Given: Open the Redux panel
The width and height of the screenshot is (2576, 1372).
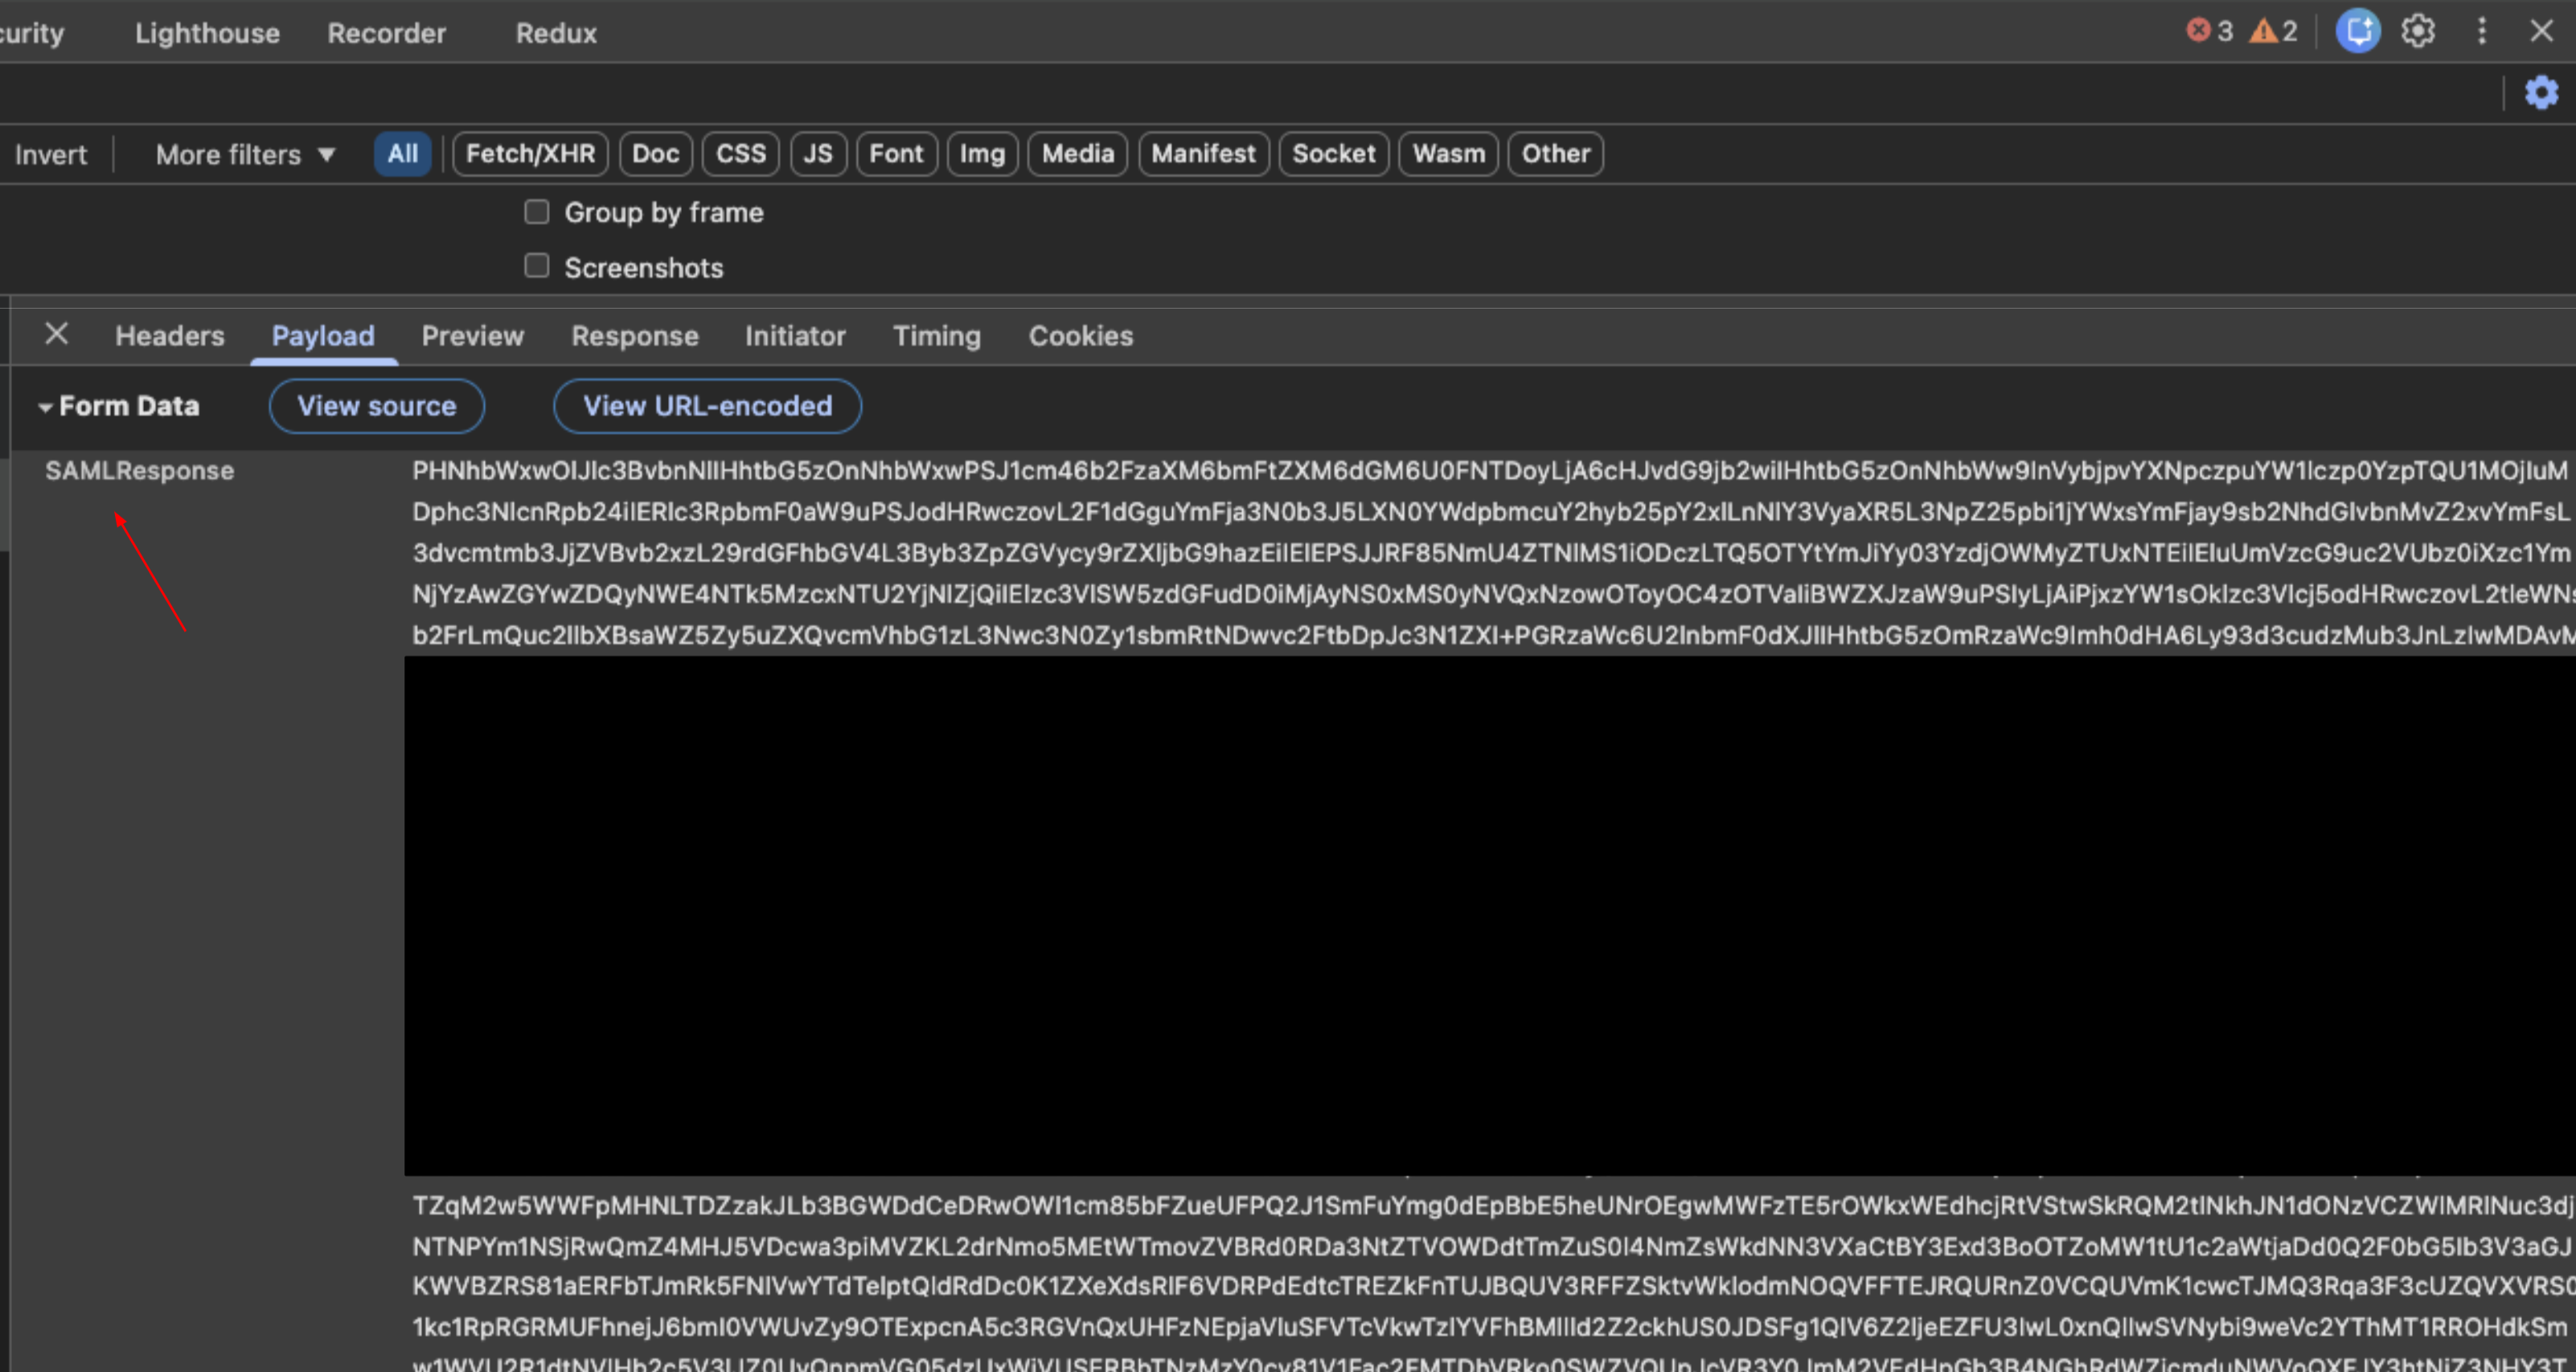Looking at the screenshot, I should coord(556,32).
